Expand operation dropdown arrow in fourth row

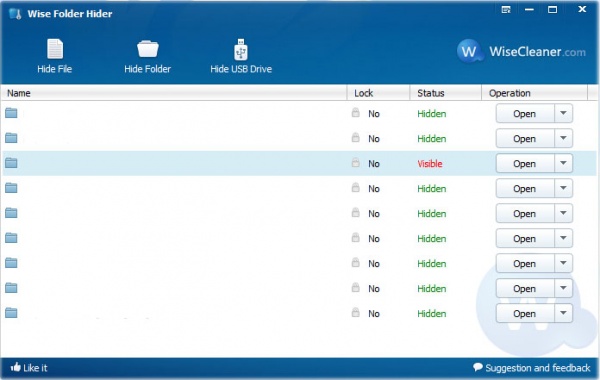[x=563, y=189]
